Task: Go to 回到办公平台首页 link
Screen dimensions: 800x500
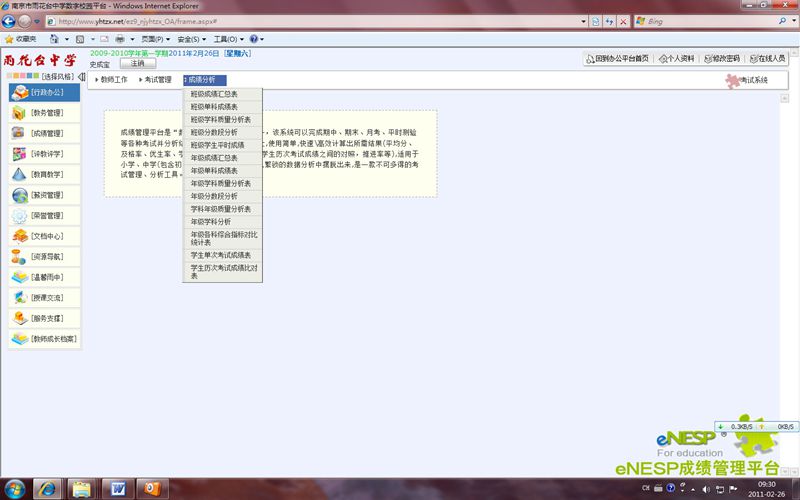Action: coord(616,59)
